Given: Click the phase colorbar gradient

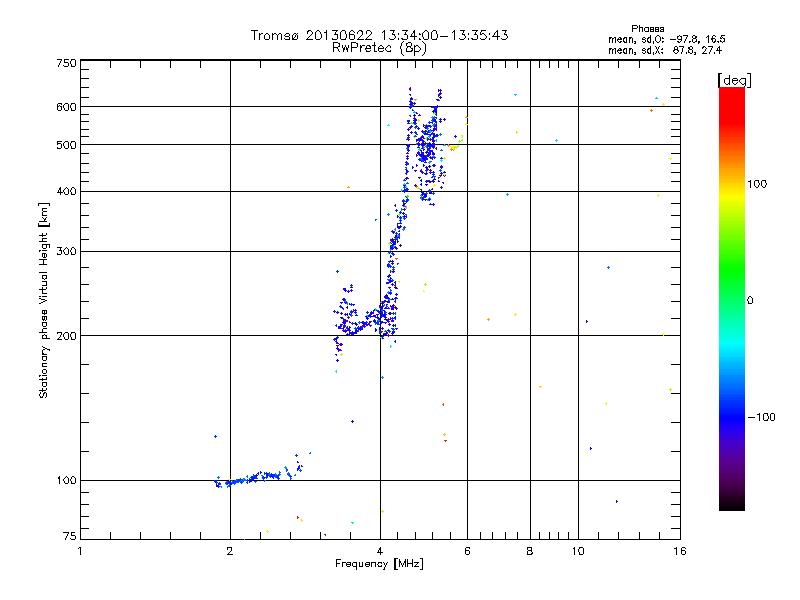Looking at the screenshot, I should click(732, 299).
